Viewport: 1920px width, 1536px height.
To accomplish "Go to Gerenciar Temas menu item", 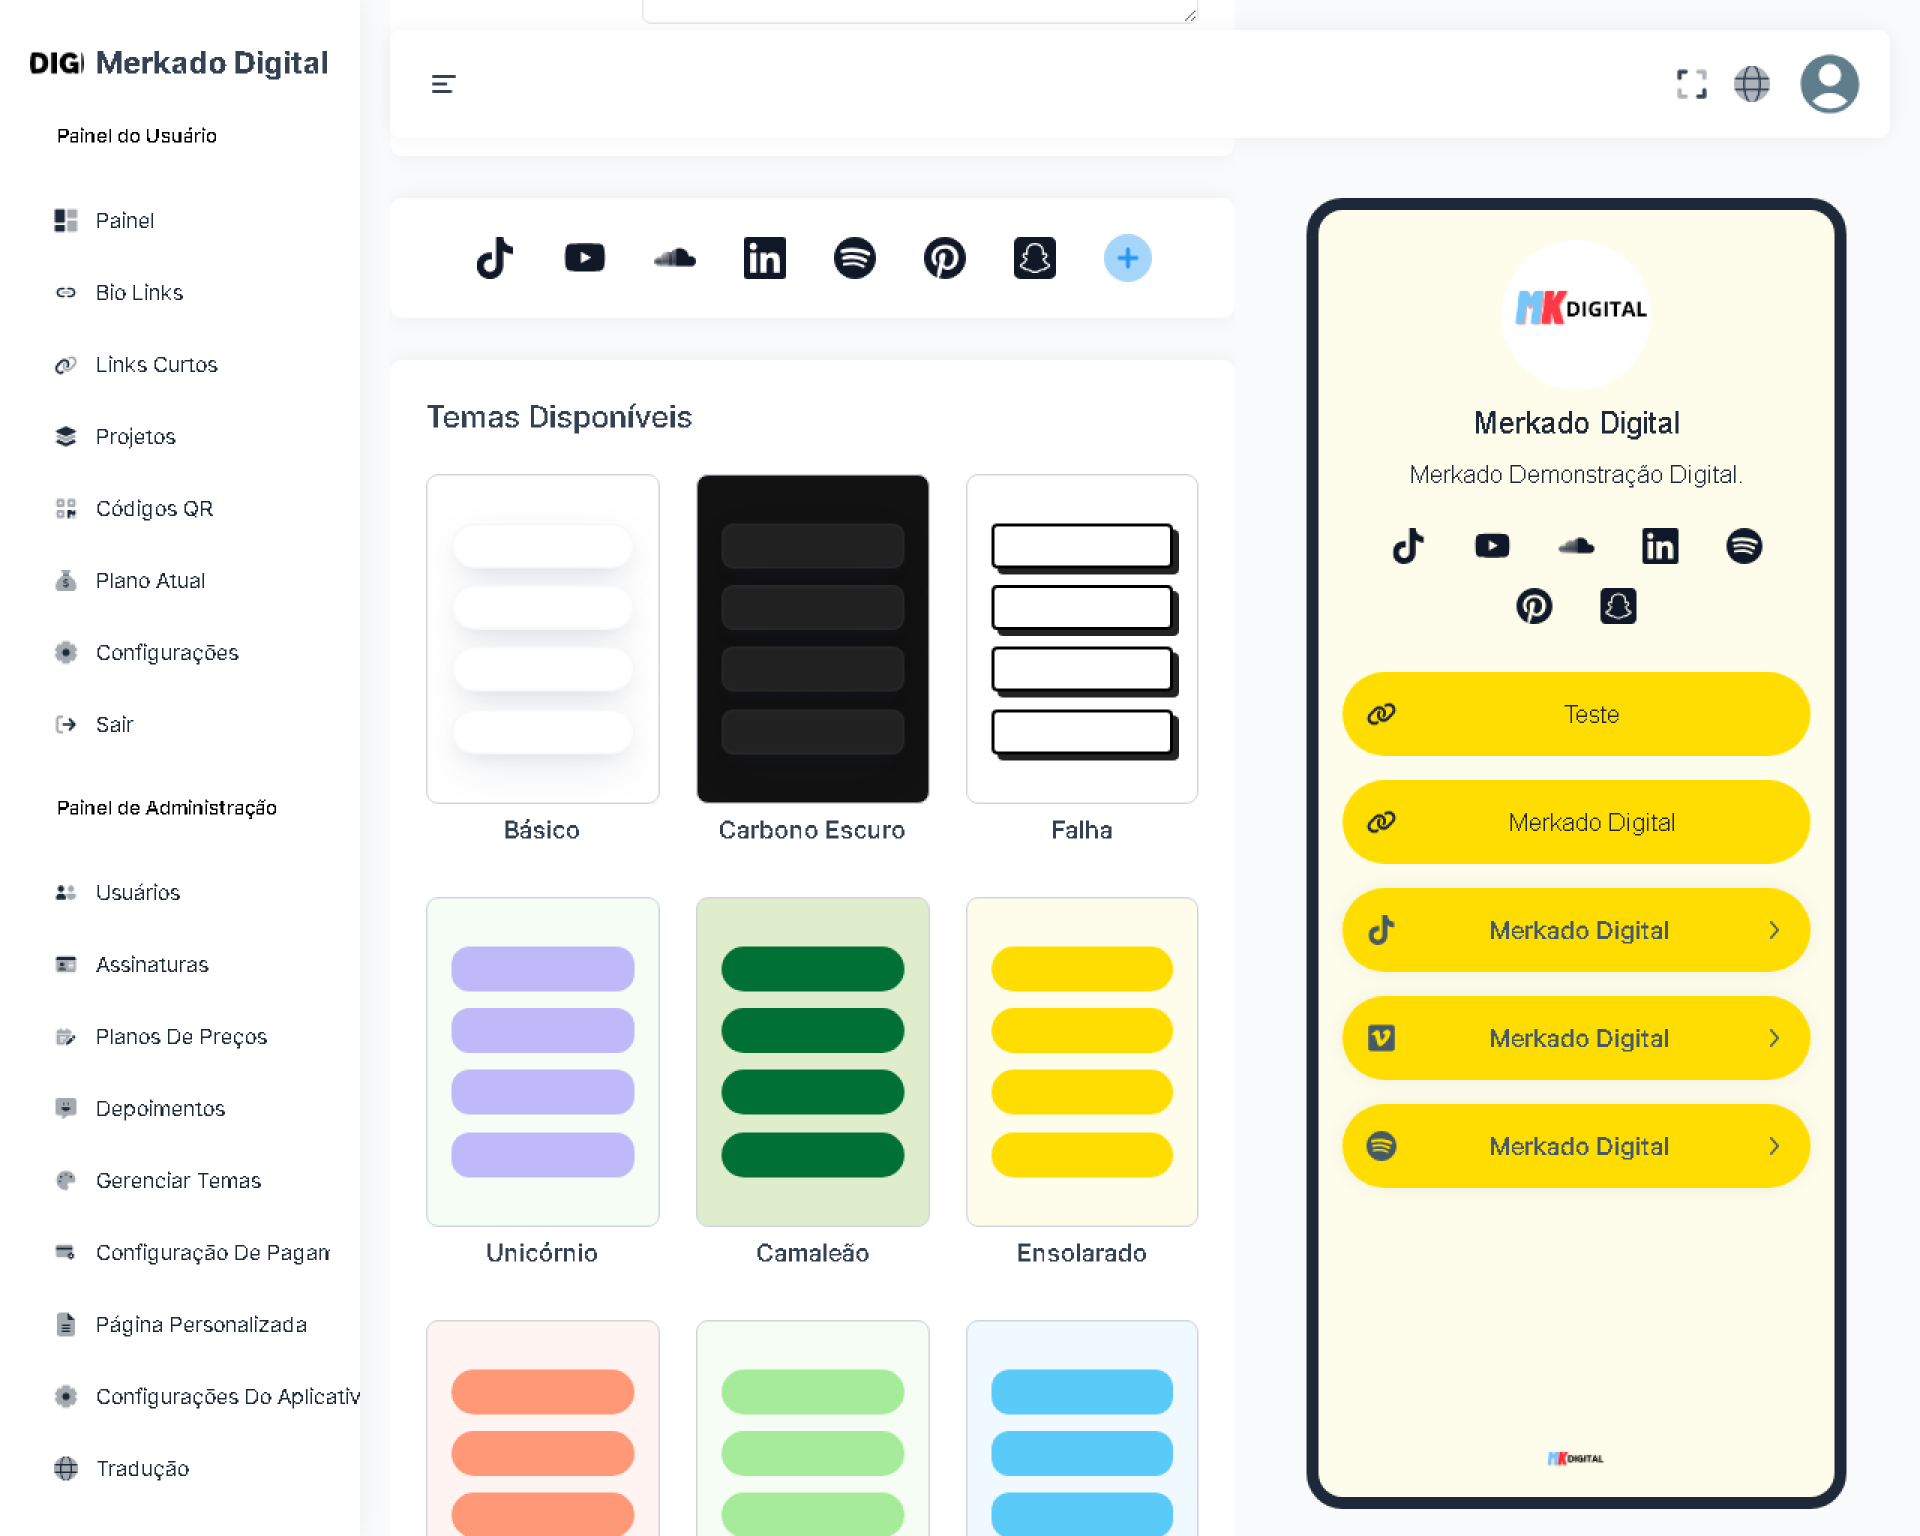I will pos(177,1181).
